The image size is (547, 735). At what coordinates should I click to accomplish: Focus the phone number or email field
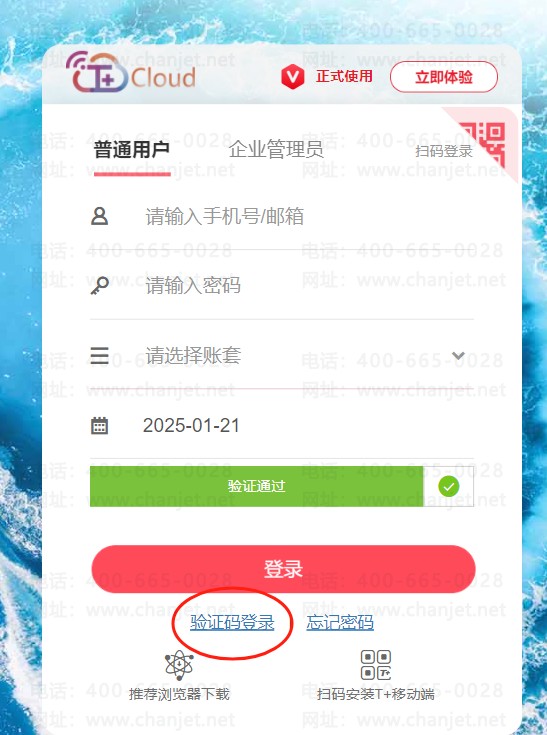(282, 217)
